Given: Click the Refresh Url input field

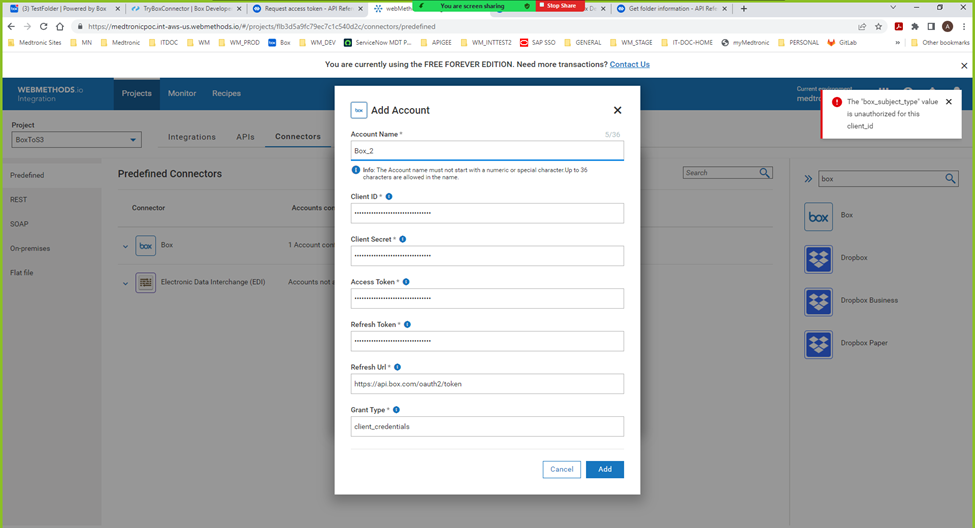Looking at the screenshot, I should 487,384.
